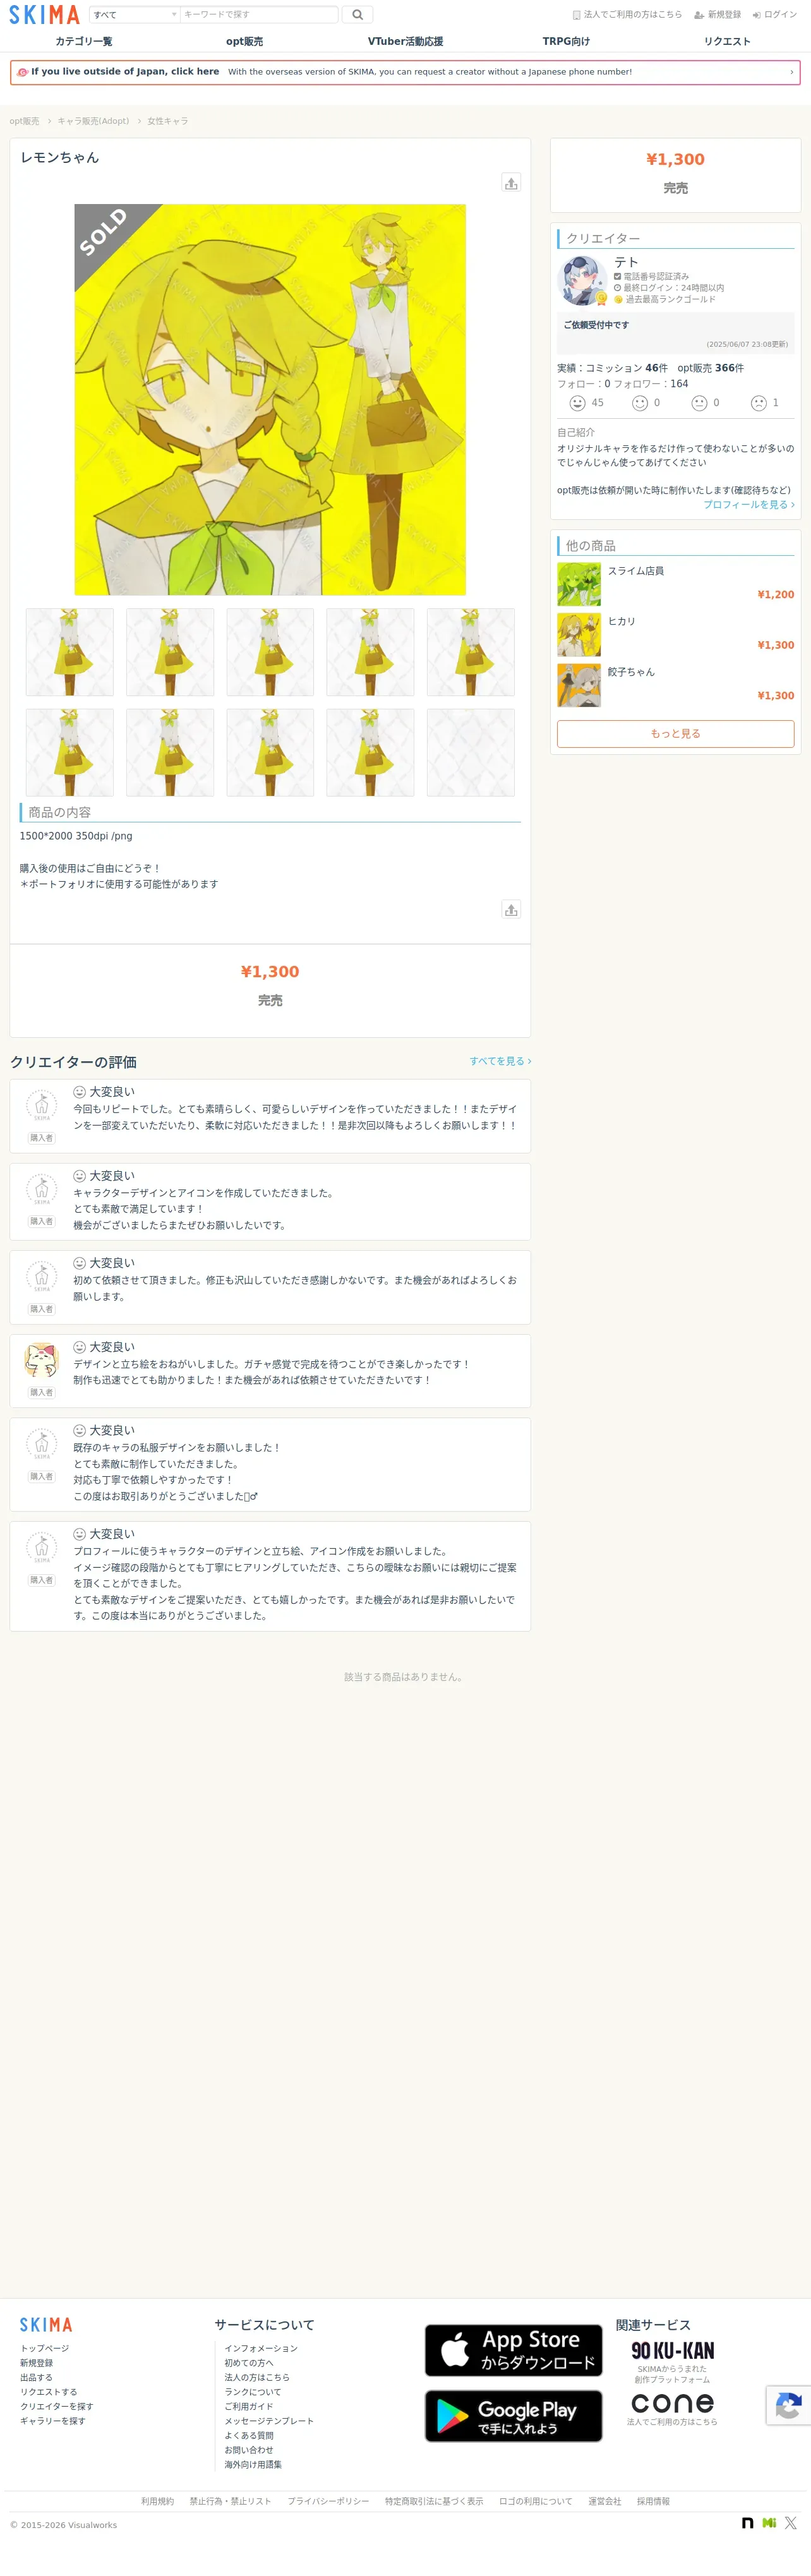Screen dimensions: 811x2576
Task: Open the ヒカリ product thumbnail
Action: [x=579, y=635]
